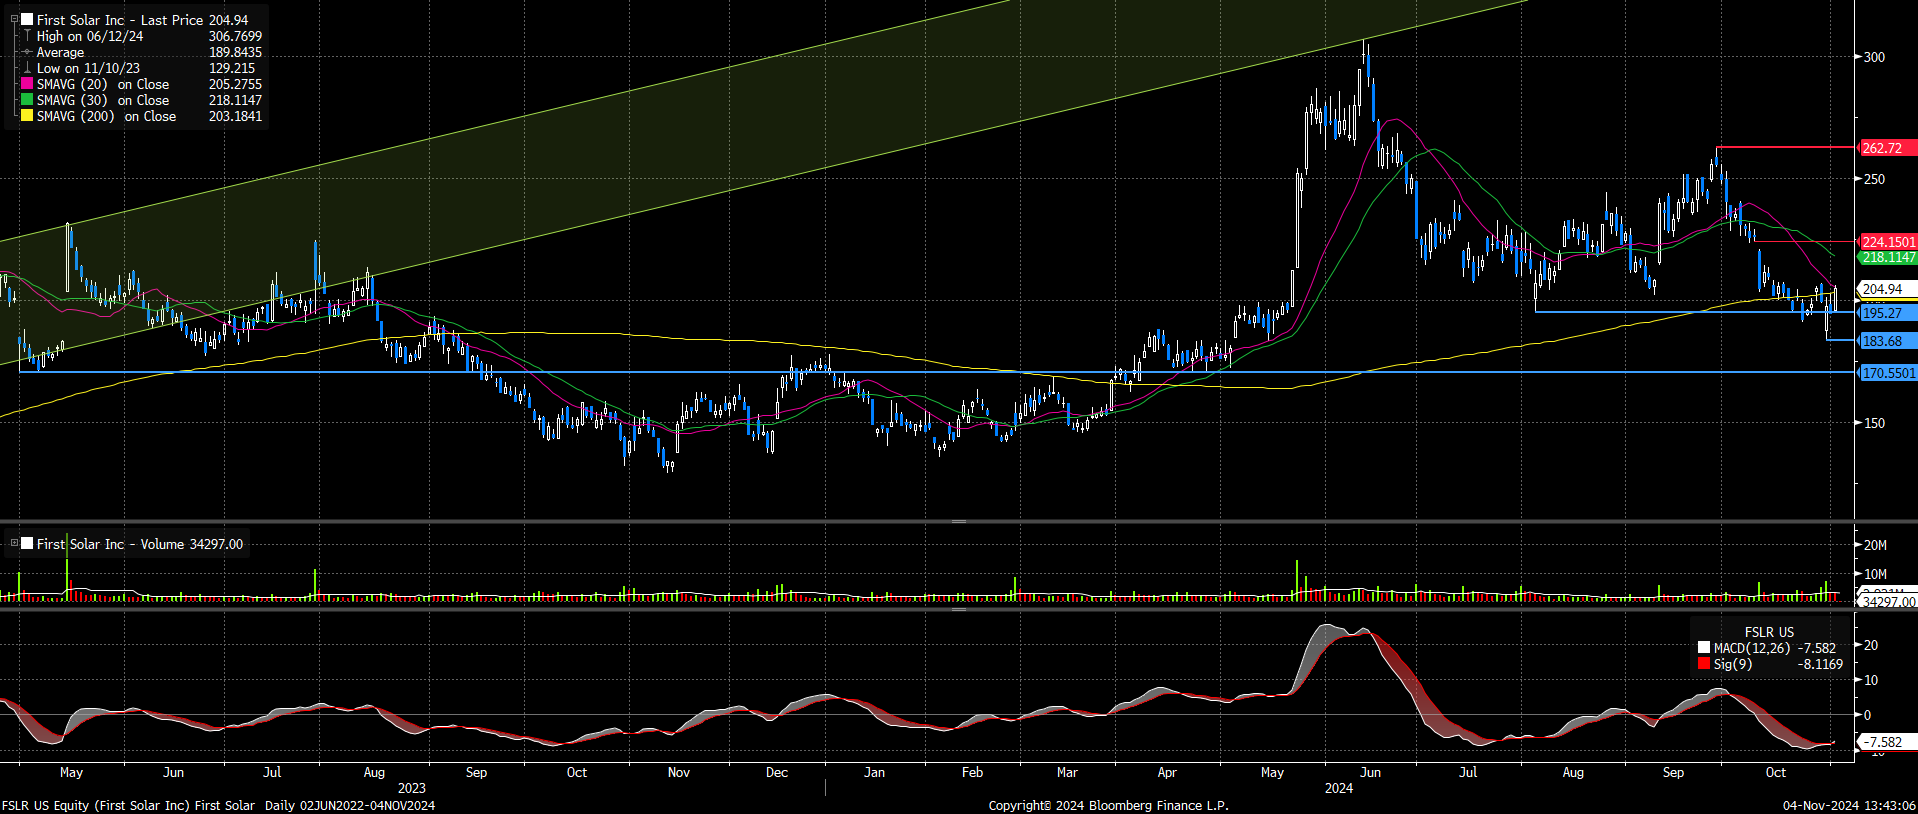Viewport: 1918px width, 814px height.
Task: Click the green 218.1147 price axis tag
Action: 1887,257
